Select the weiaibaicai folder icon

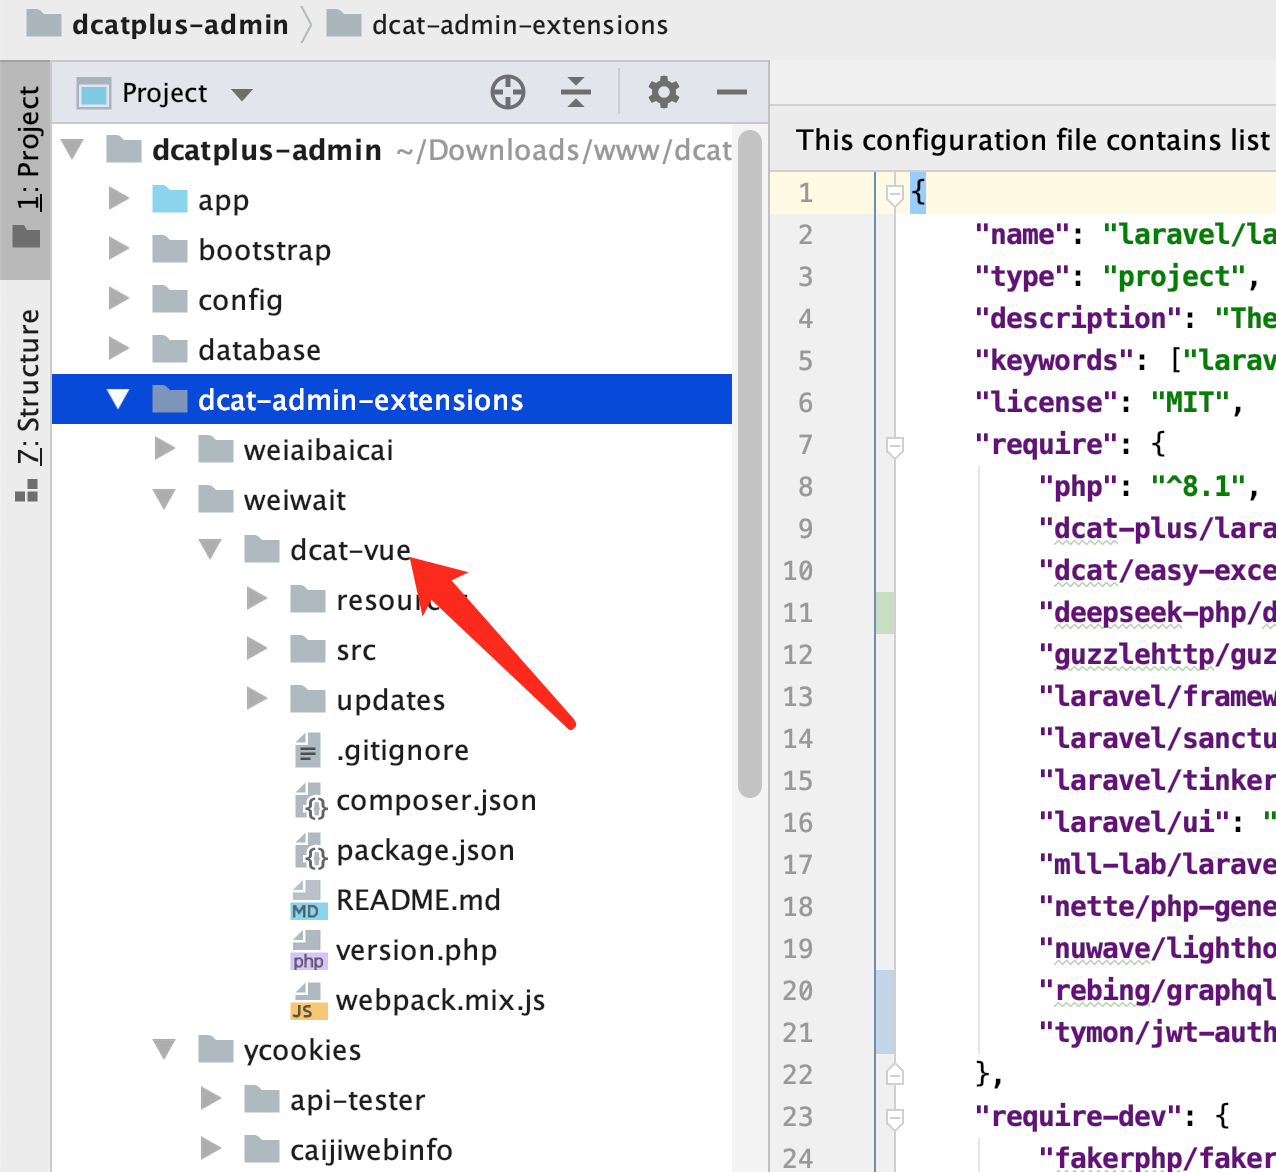click(x=216, y=449)
